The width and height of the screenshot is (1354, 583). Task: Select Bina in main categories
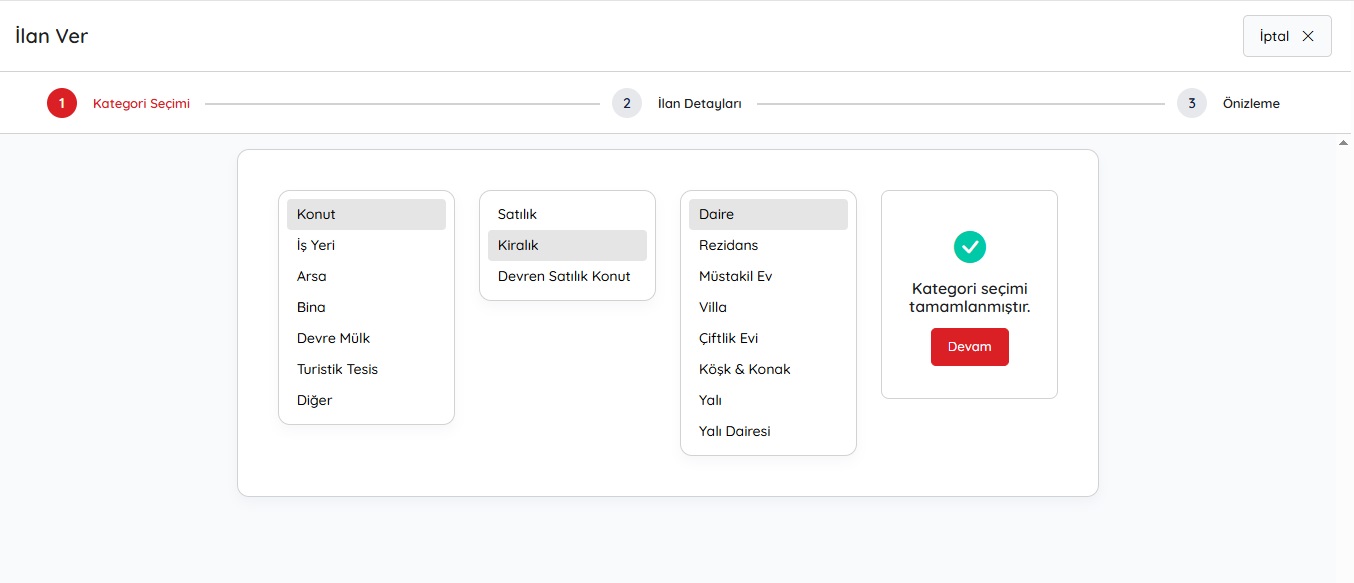(311, 307)
